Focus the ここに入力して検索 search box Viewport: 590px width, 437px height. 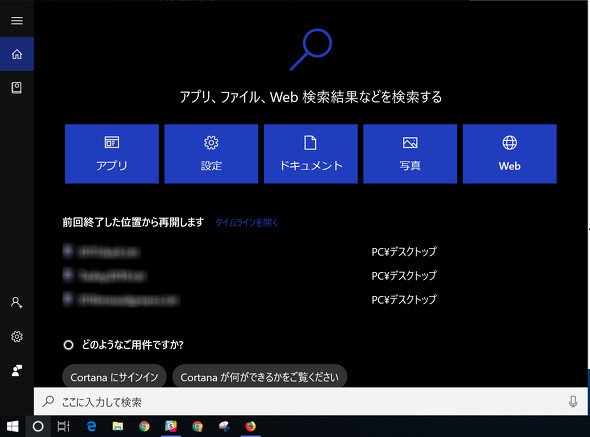pyautogui.click(x=311, y=402)
